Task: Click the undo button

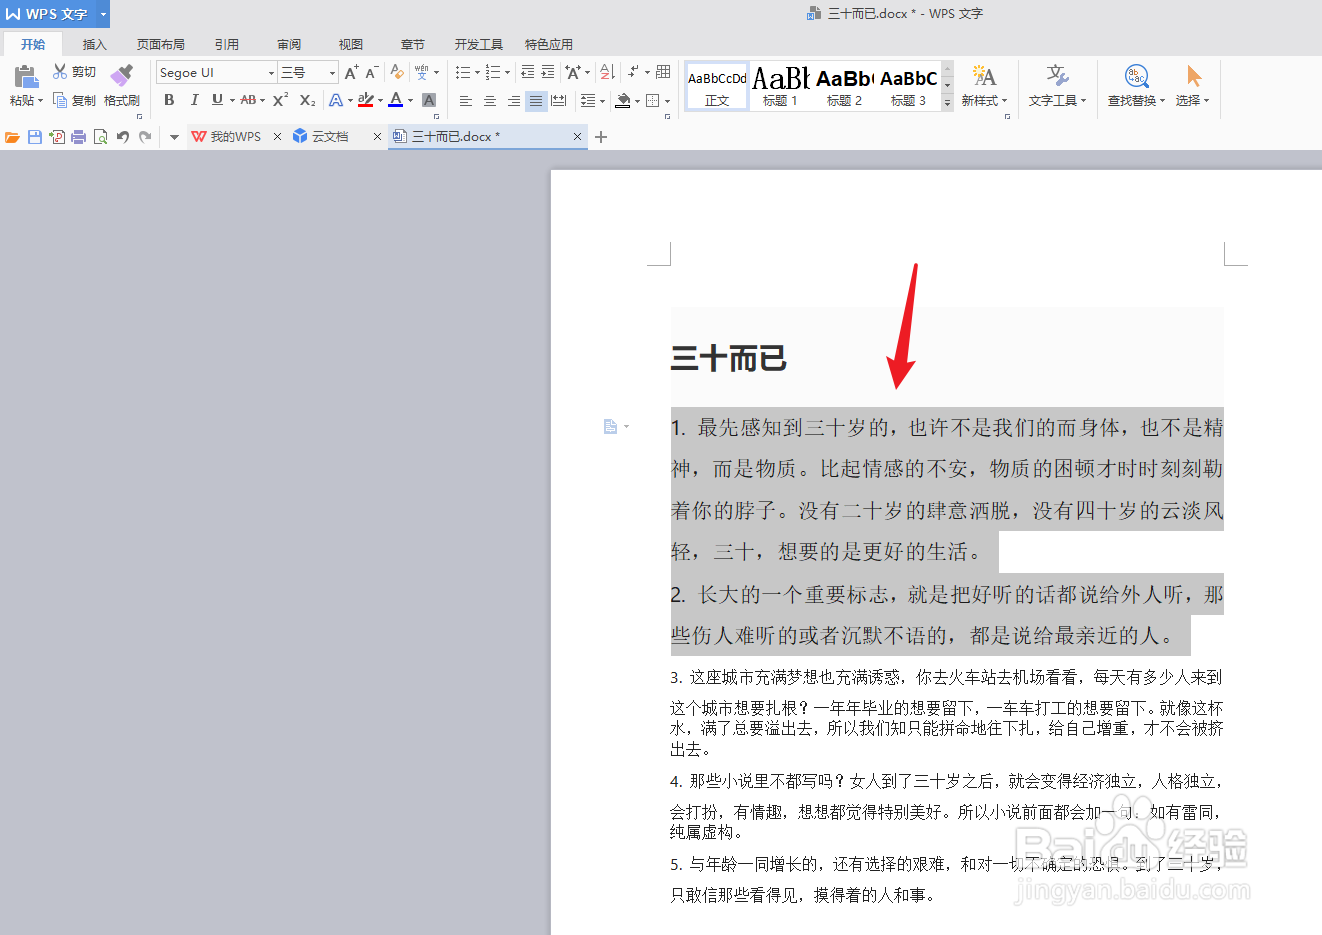Action: [122, 136]
